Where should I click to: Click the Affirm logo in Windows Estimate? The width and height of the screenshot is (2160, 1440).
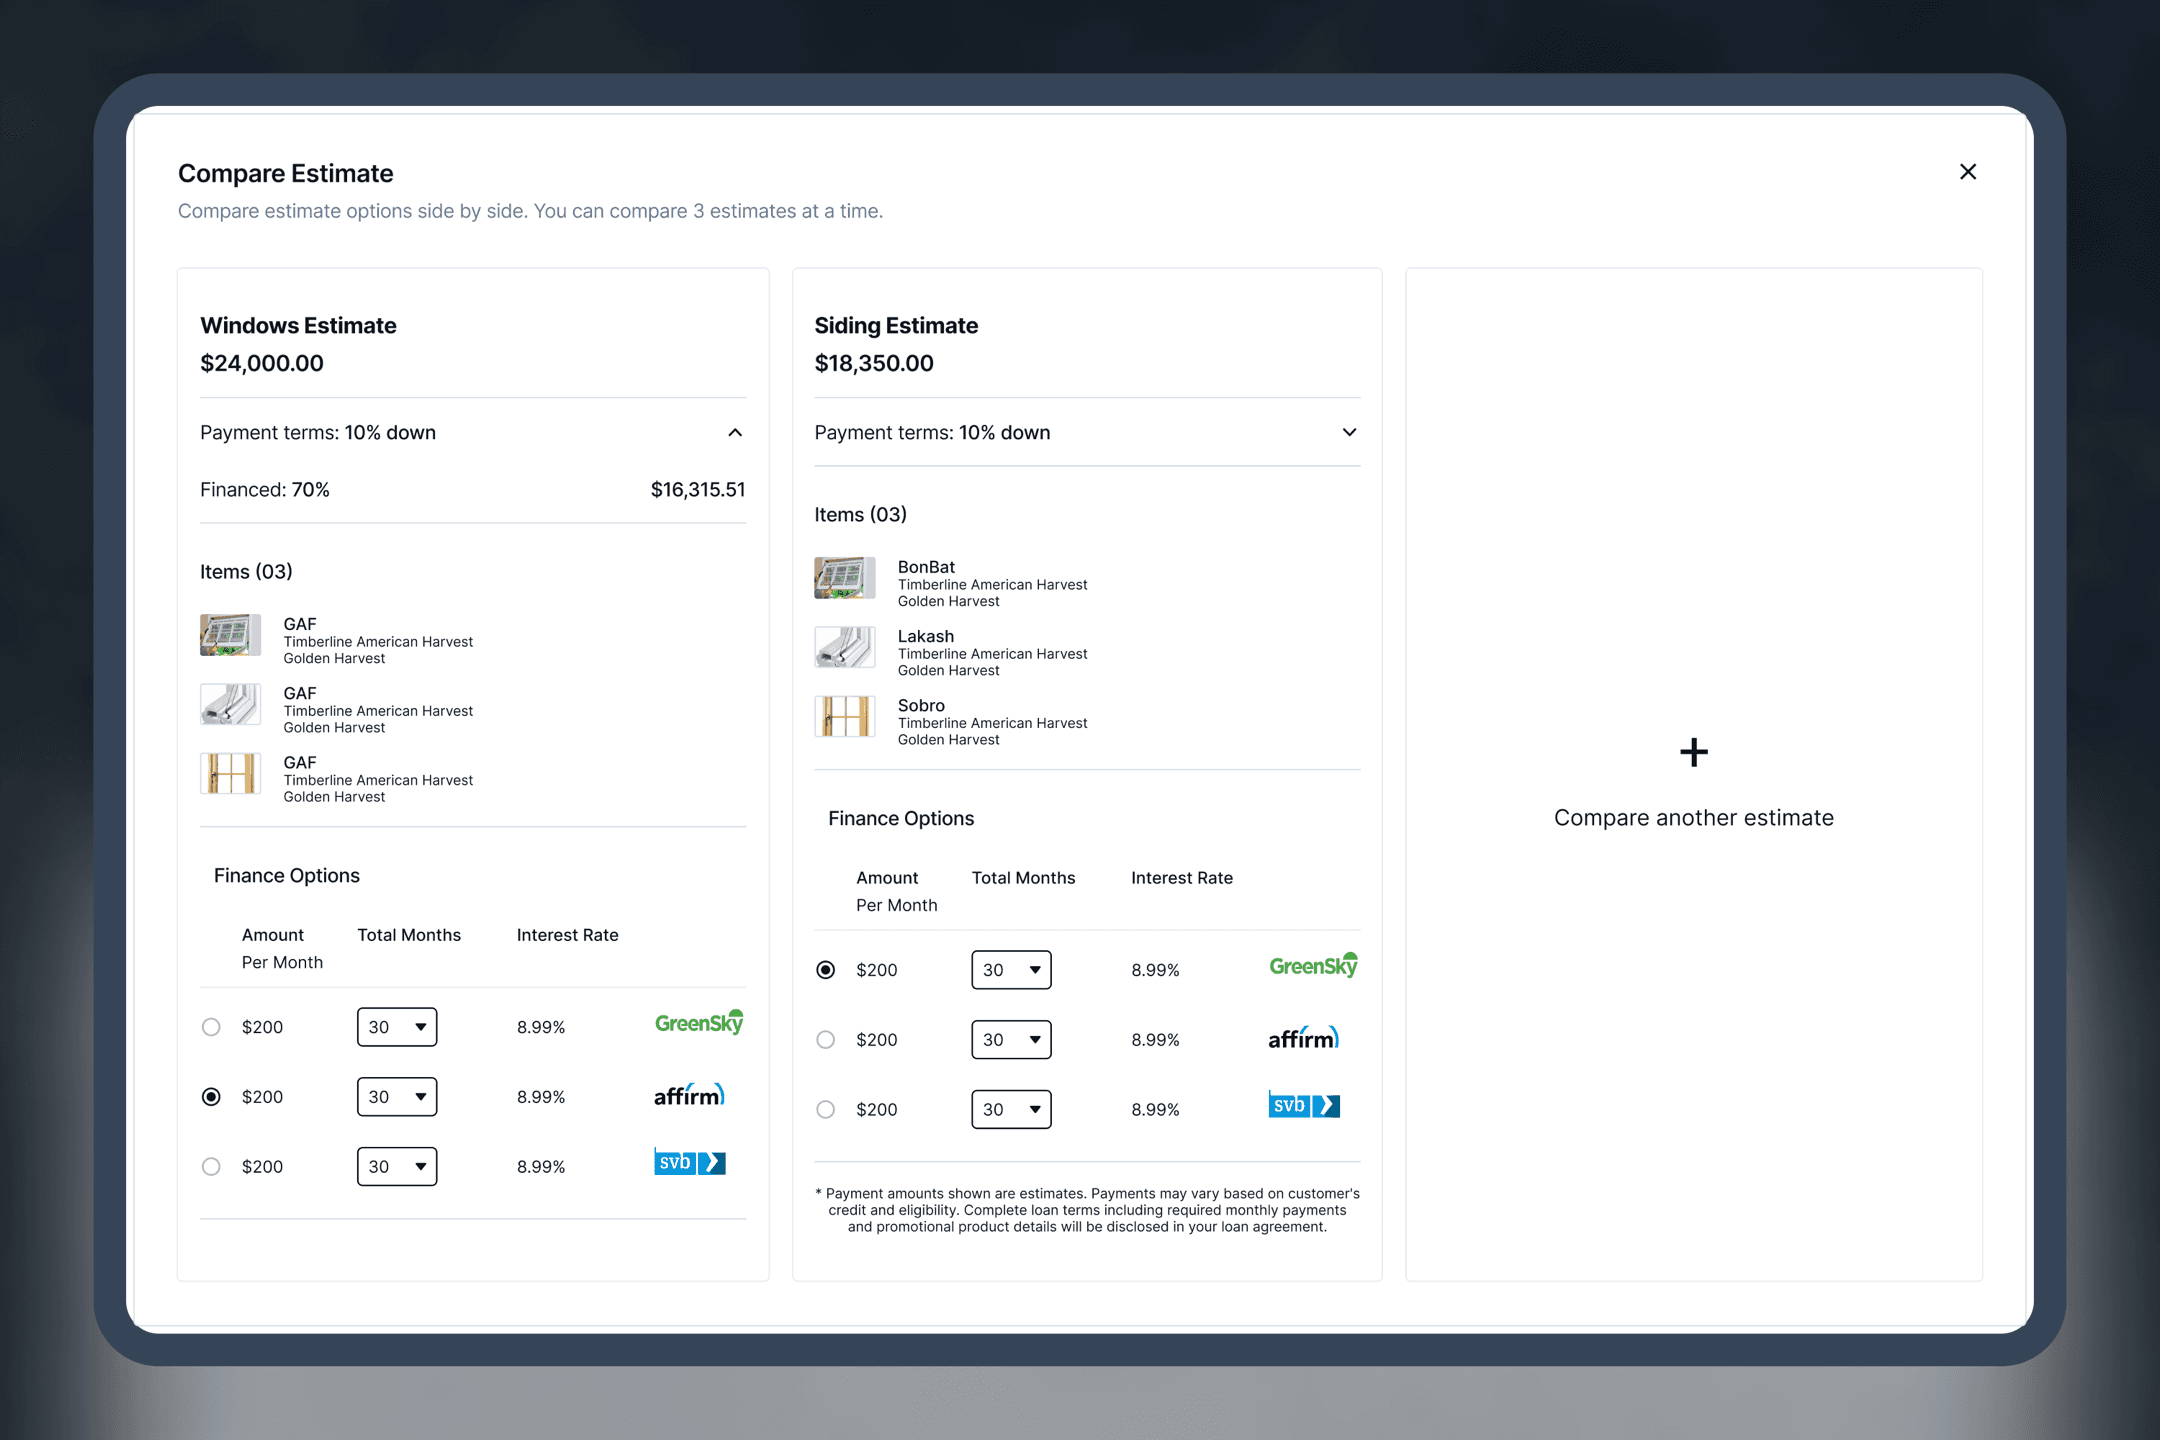689,1095
